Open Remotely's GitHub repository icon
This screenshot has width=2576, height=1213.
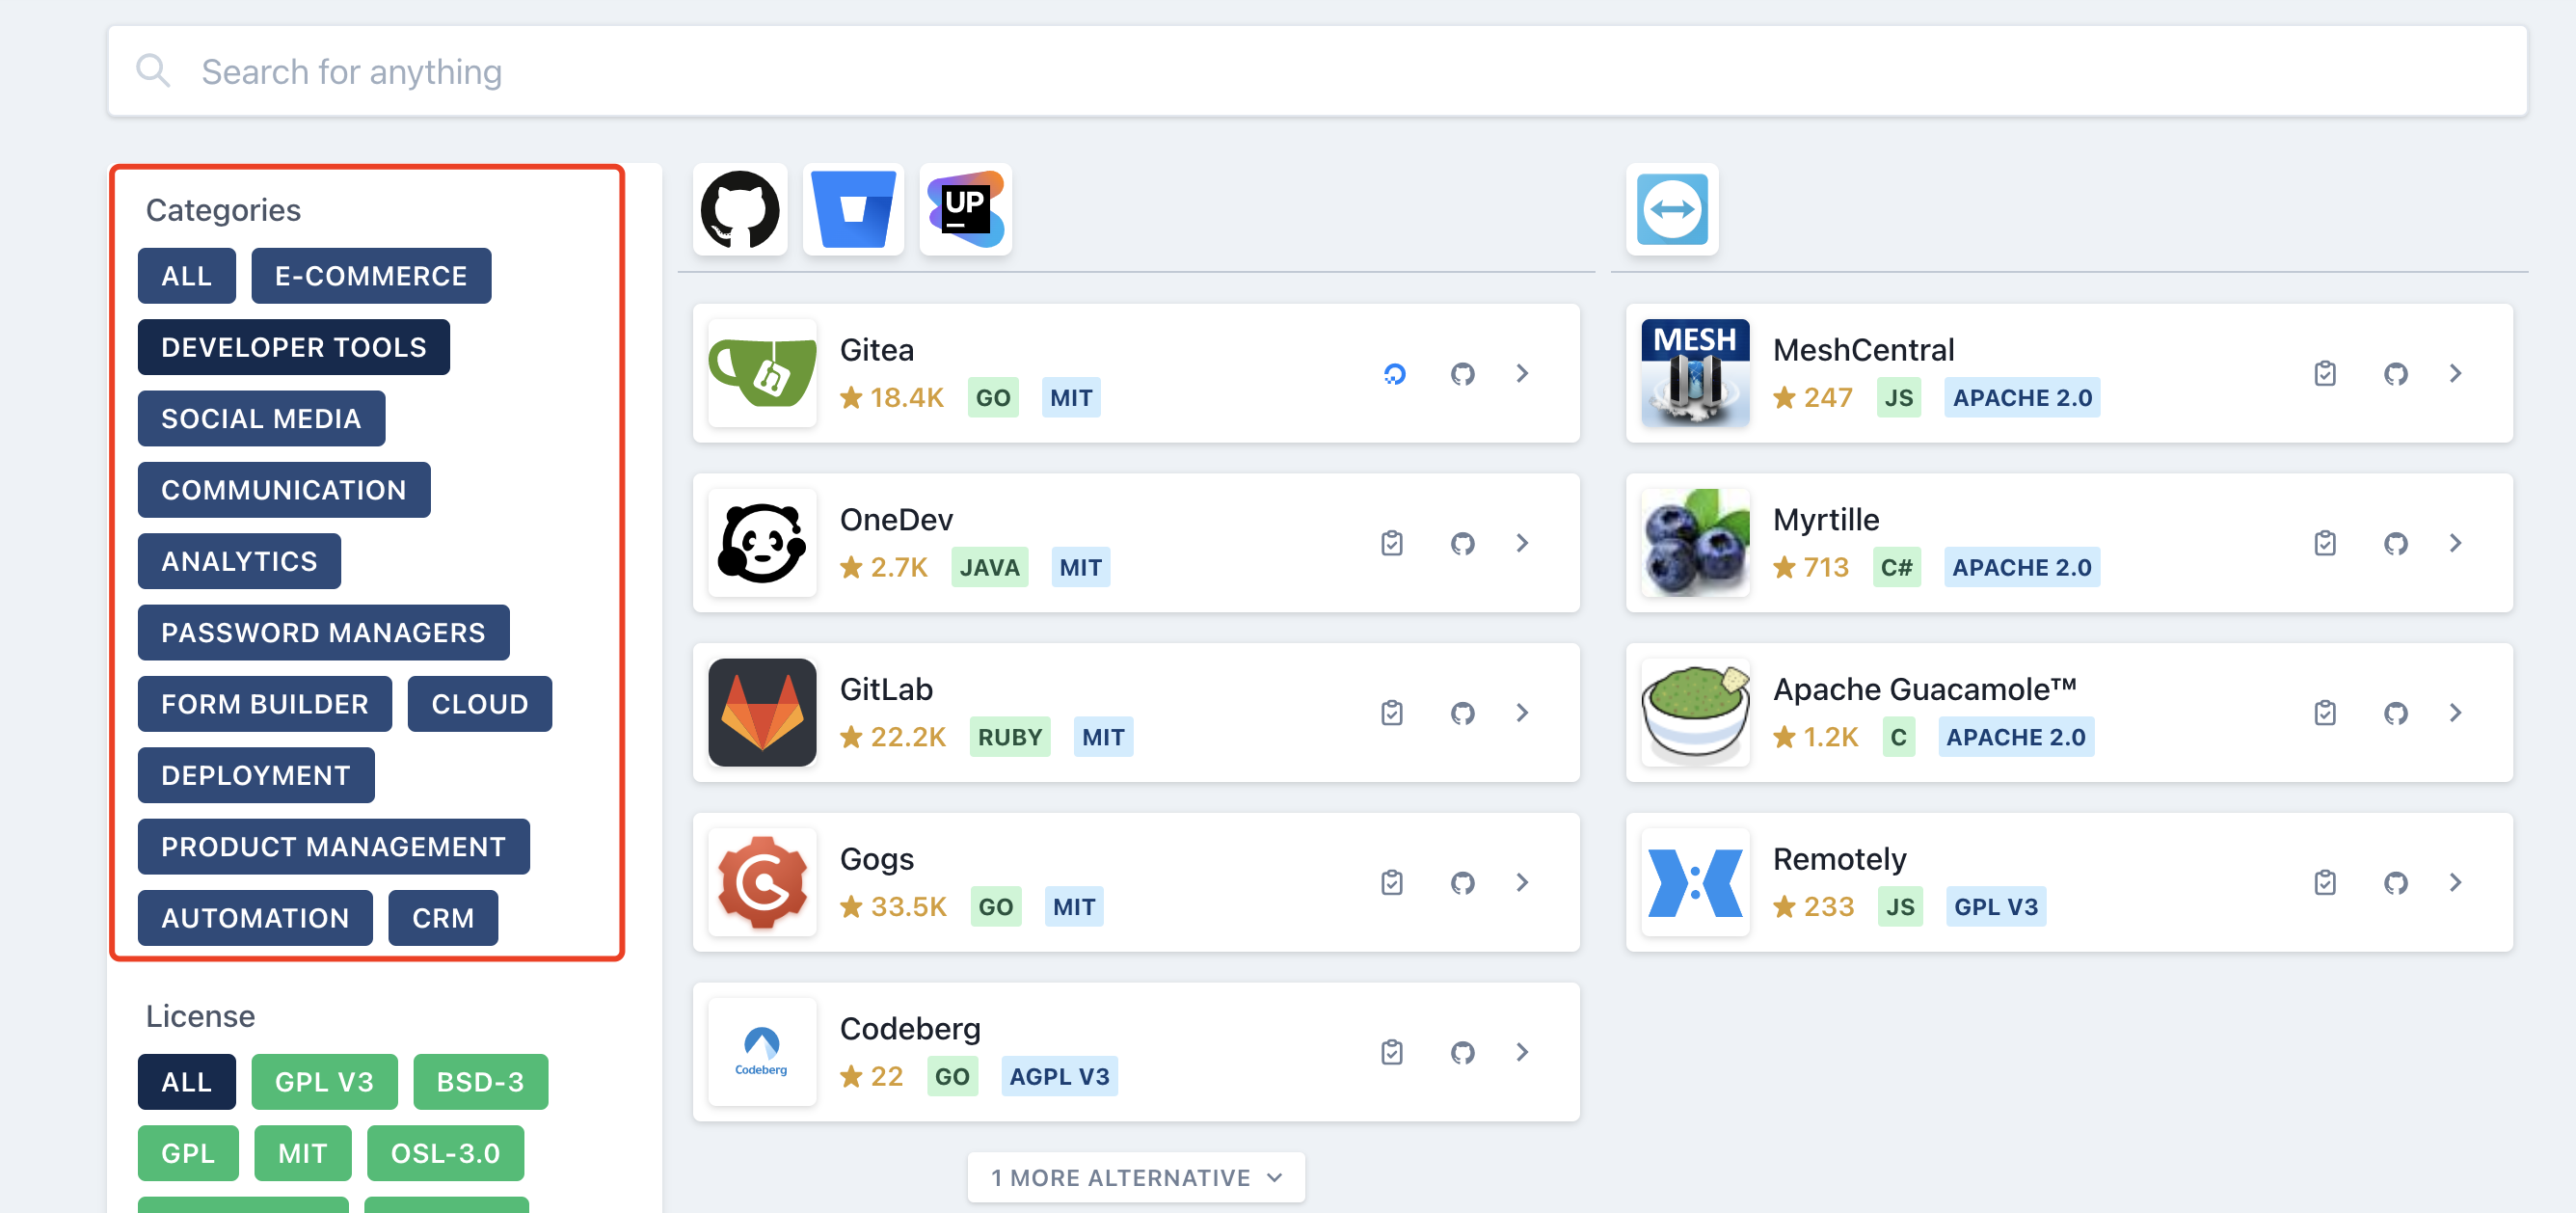(2396, 883)
